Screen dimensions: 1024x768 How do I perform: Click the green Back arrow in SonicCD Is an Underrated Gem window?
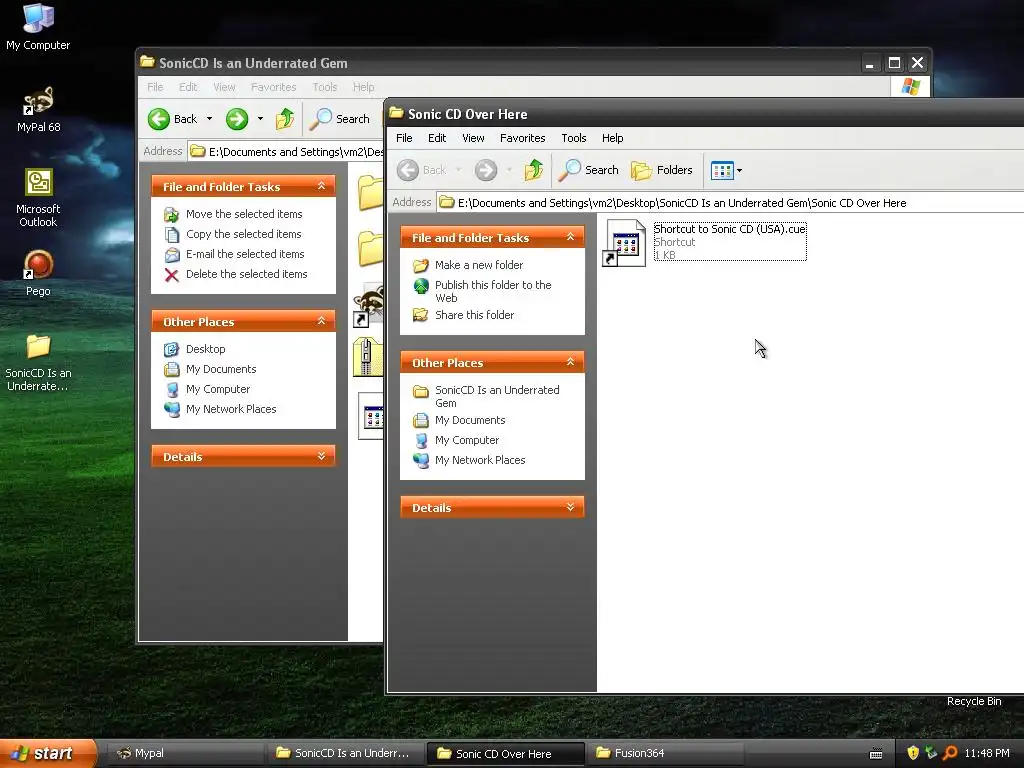click(x=159, y=119)
